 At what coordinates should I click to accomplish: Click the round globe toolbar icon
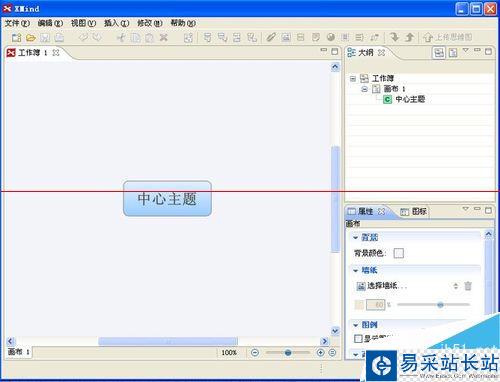click(331, 37)
